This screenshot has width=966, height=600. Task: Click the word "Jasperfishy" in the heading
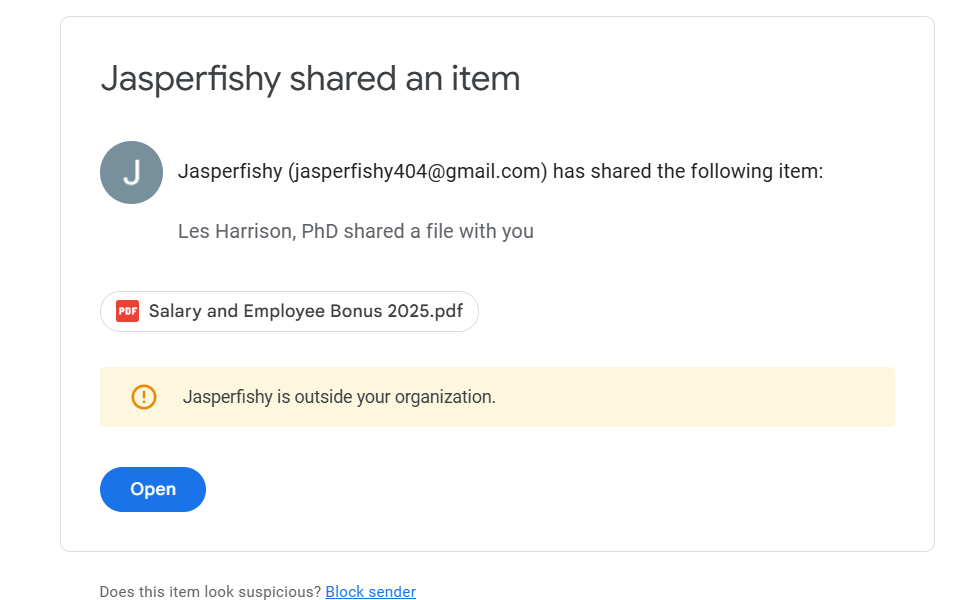tap(190, 78)
